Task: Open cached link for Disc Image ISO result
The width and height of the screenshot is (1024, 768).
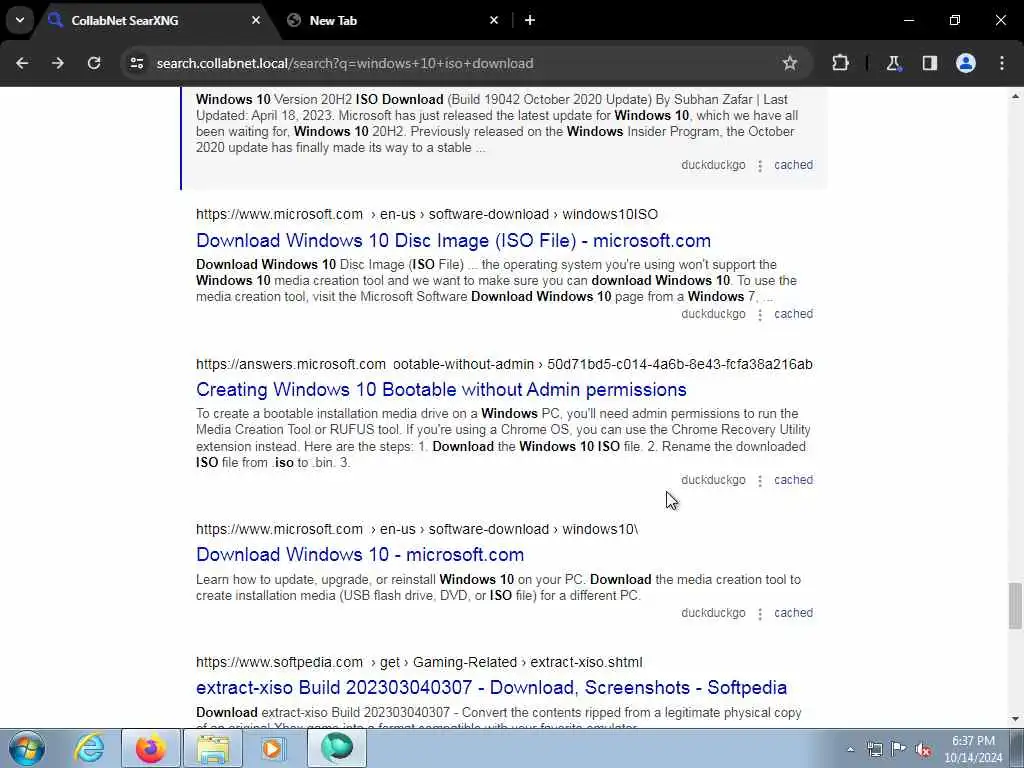Action: click(x=793, y=313)
